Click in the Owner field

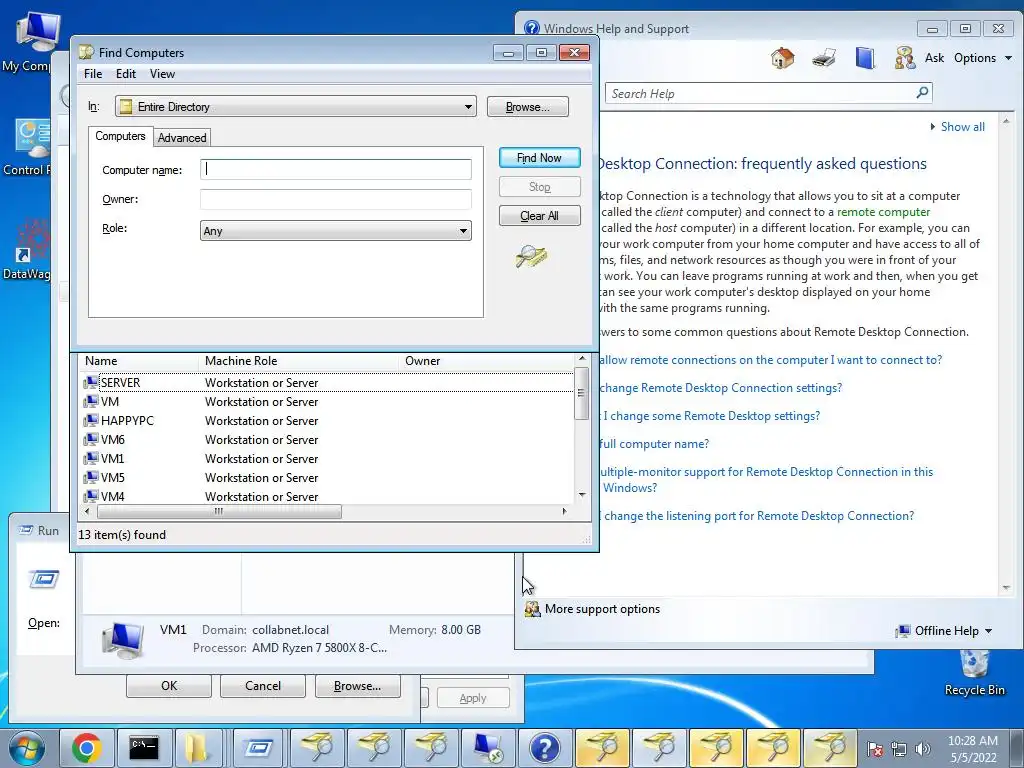point(336,199)
